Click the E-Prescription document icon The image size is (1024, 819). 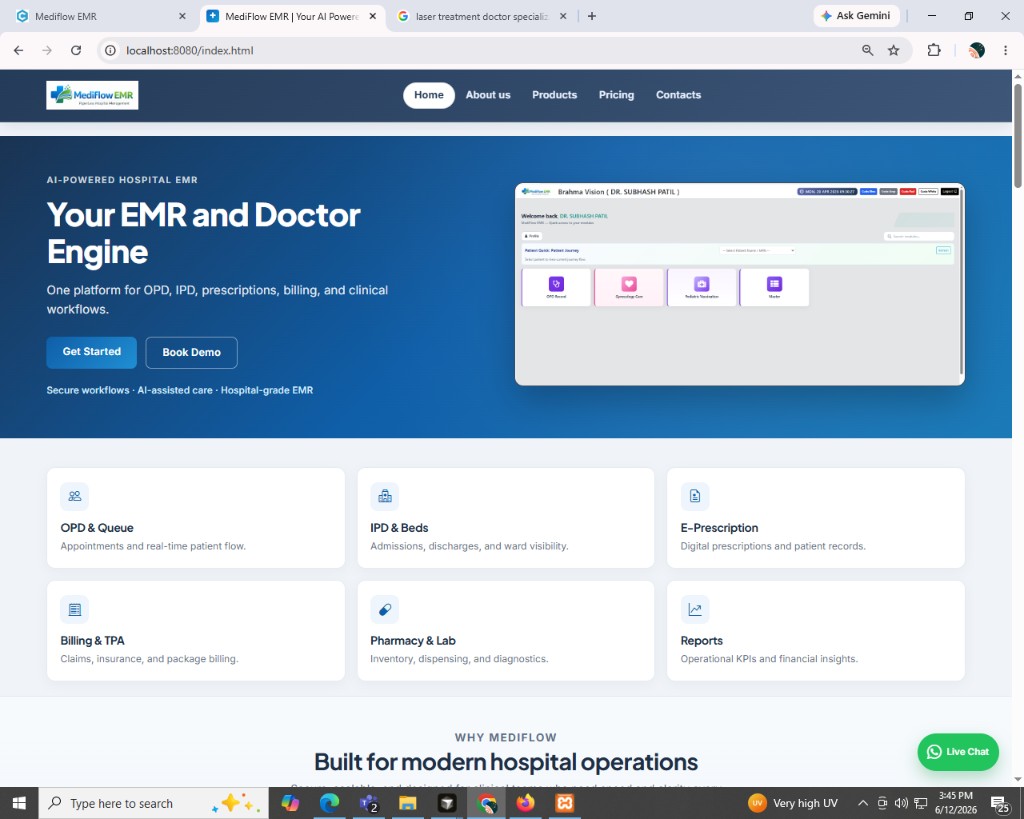click(695, 496)
